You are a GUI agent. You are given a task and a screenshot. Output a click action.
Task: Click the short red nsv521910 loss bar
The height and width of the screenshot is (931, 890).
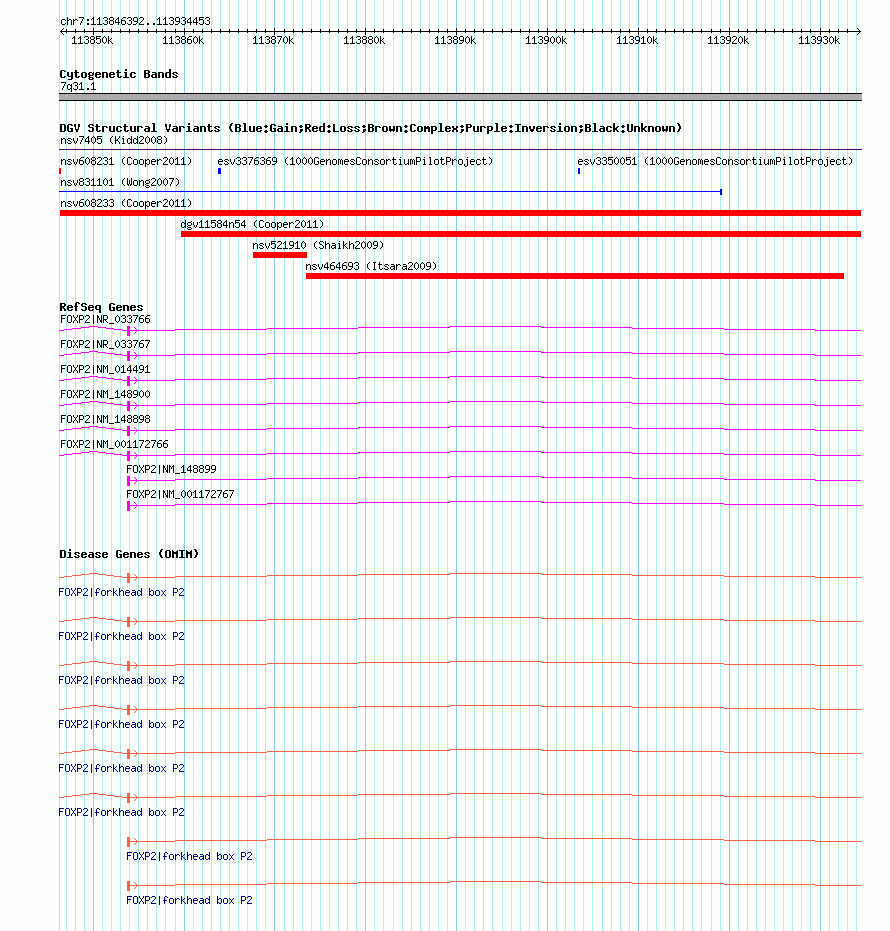tap(280, 255)
